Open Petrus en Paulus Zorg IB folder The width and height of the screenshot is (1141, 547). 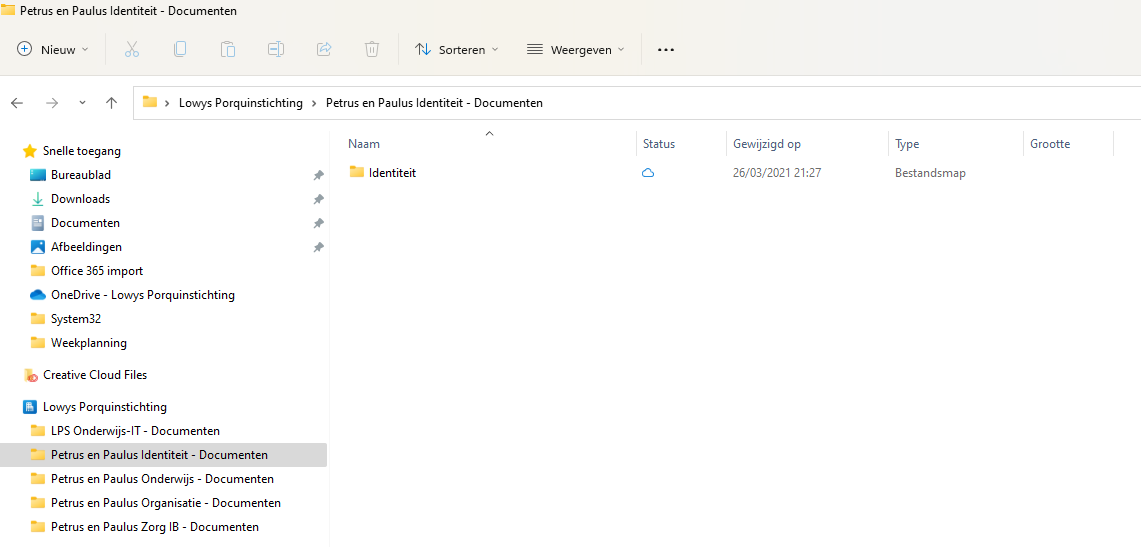(154, 527)
